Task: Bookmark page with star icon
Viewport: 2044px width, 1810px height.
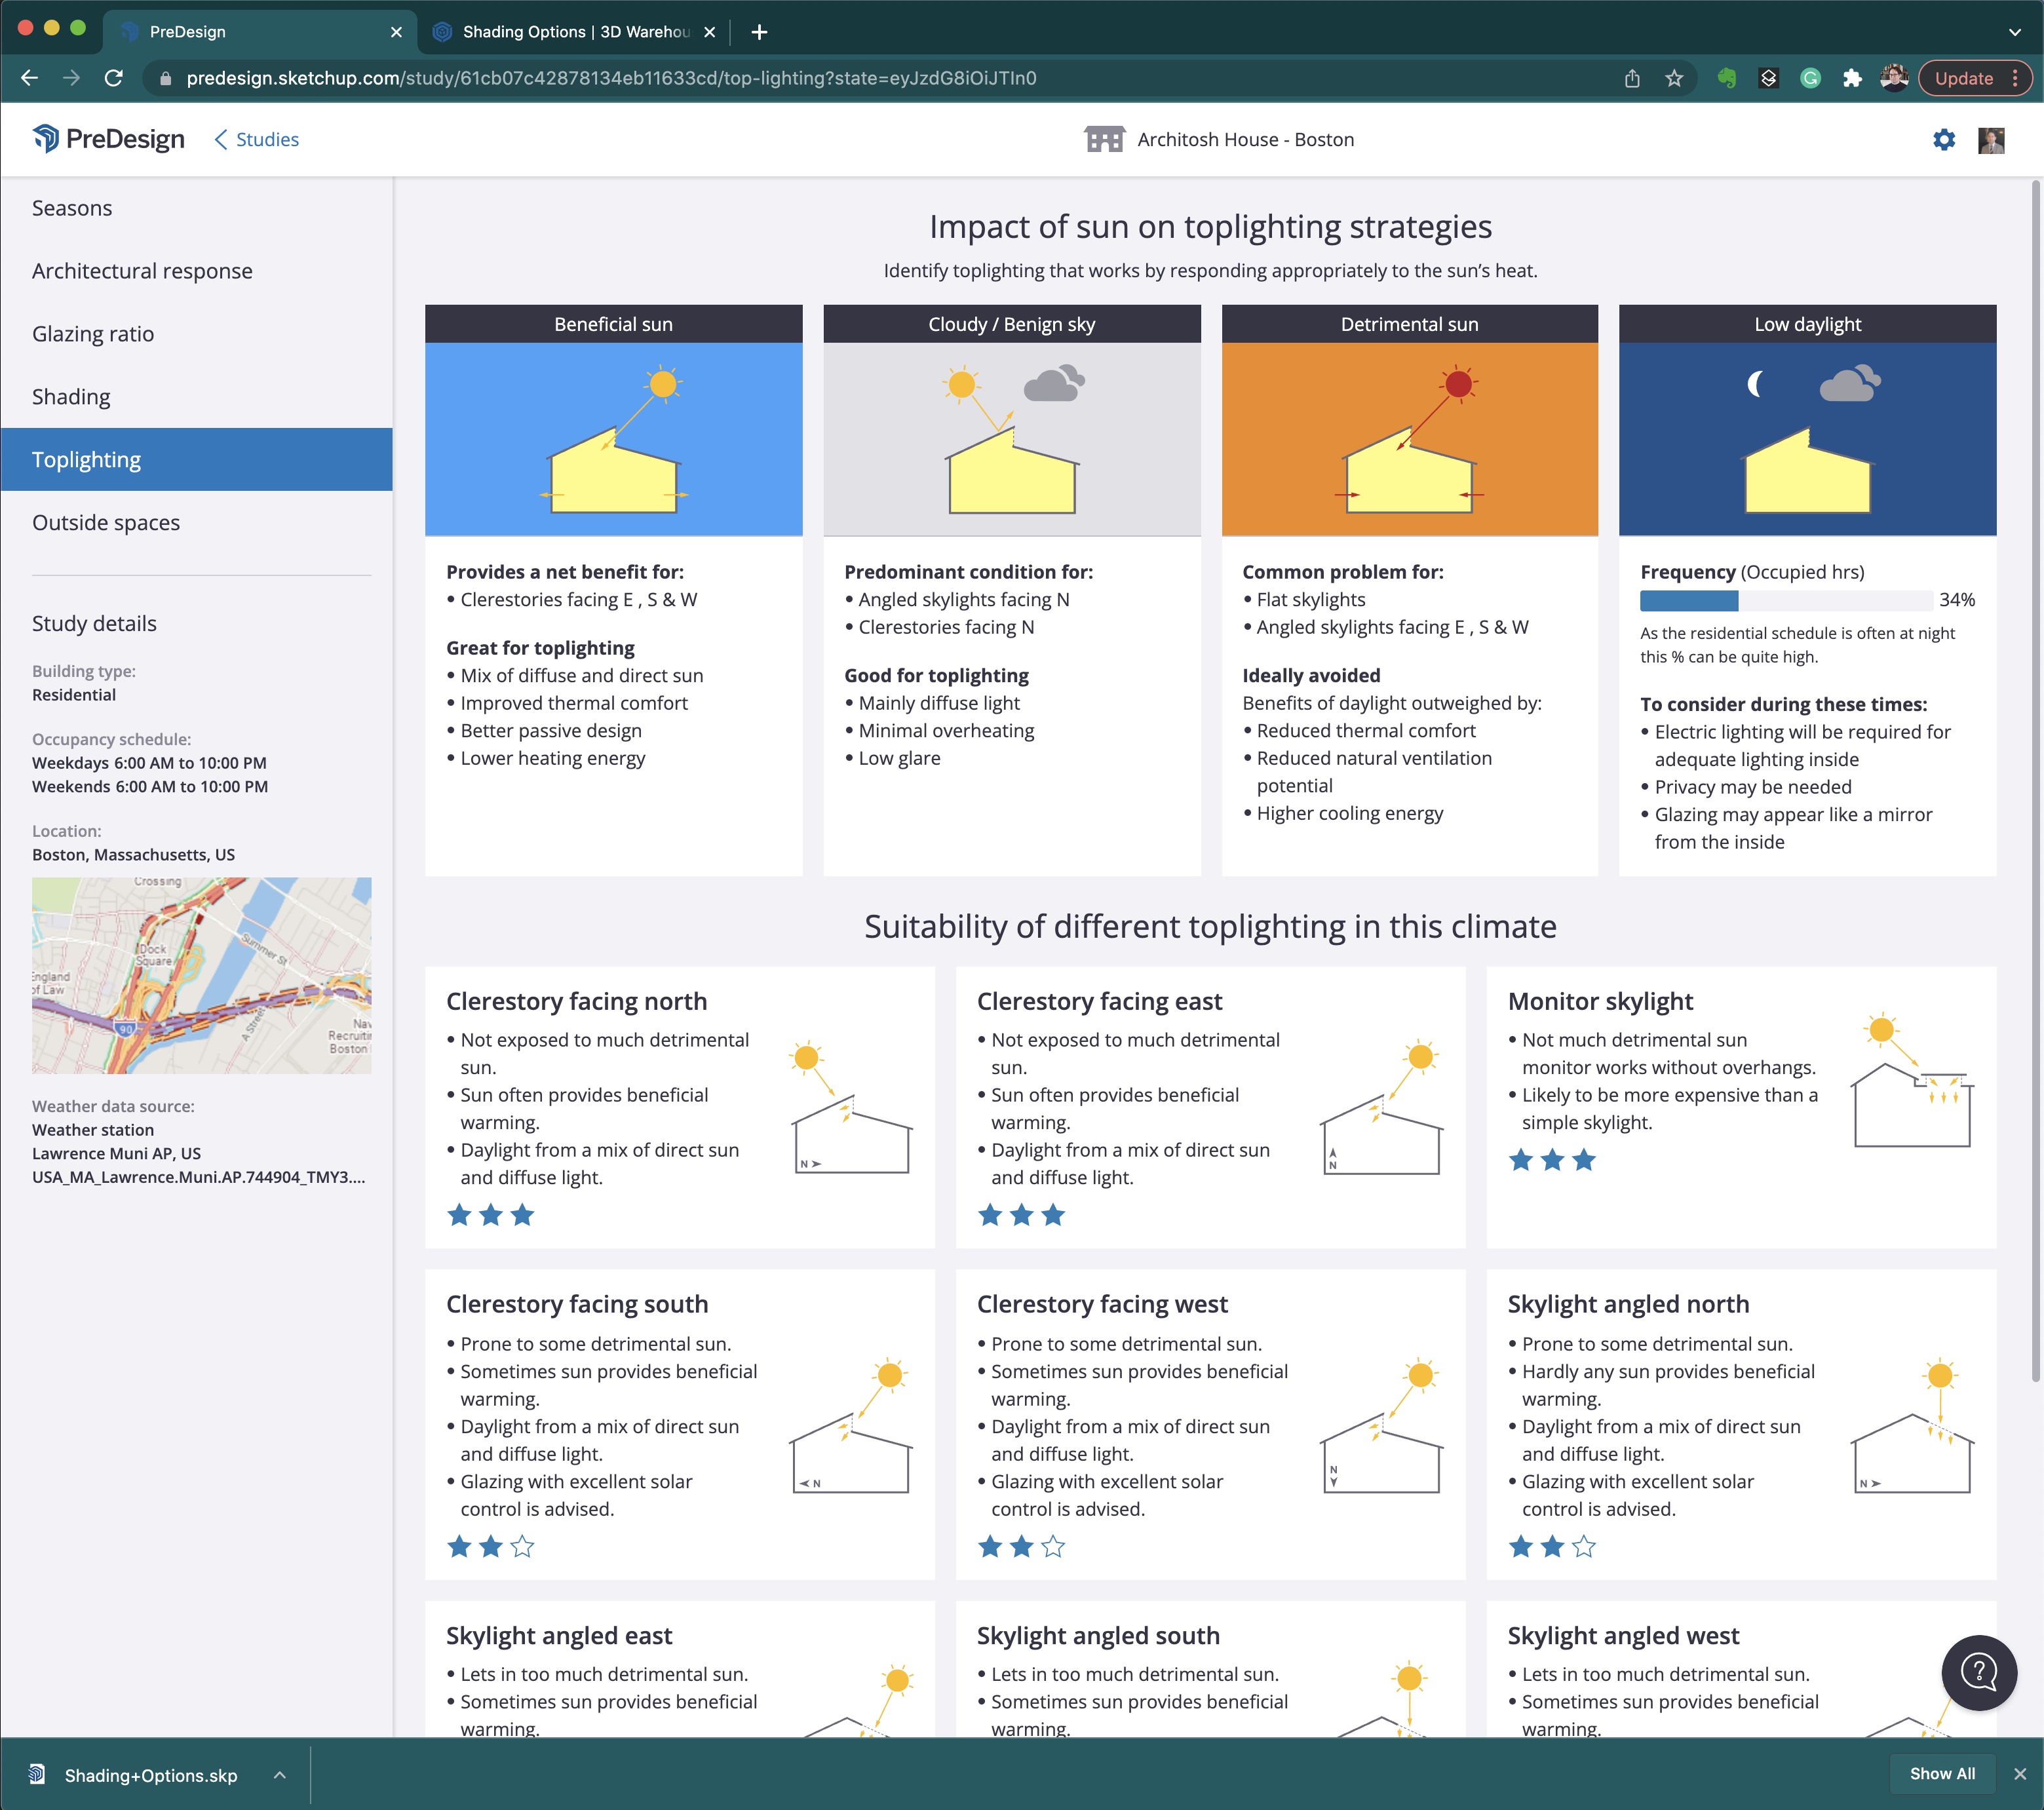Action: (x=1674, y=78)
